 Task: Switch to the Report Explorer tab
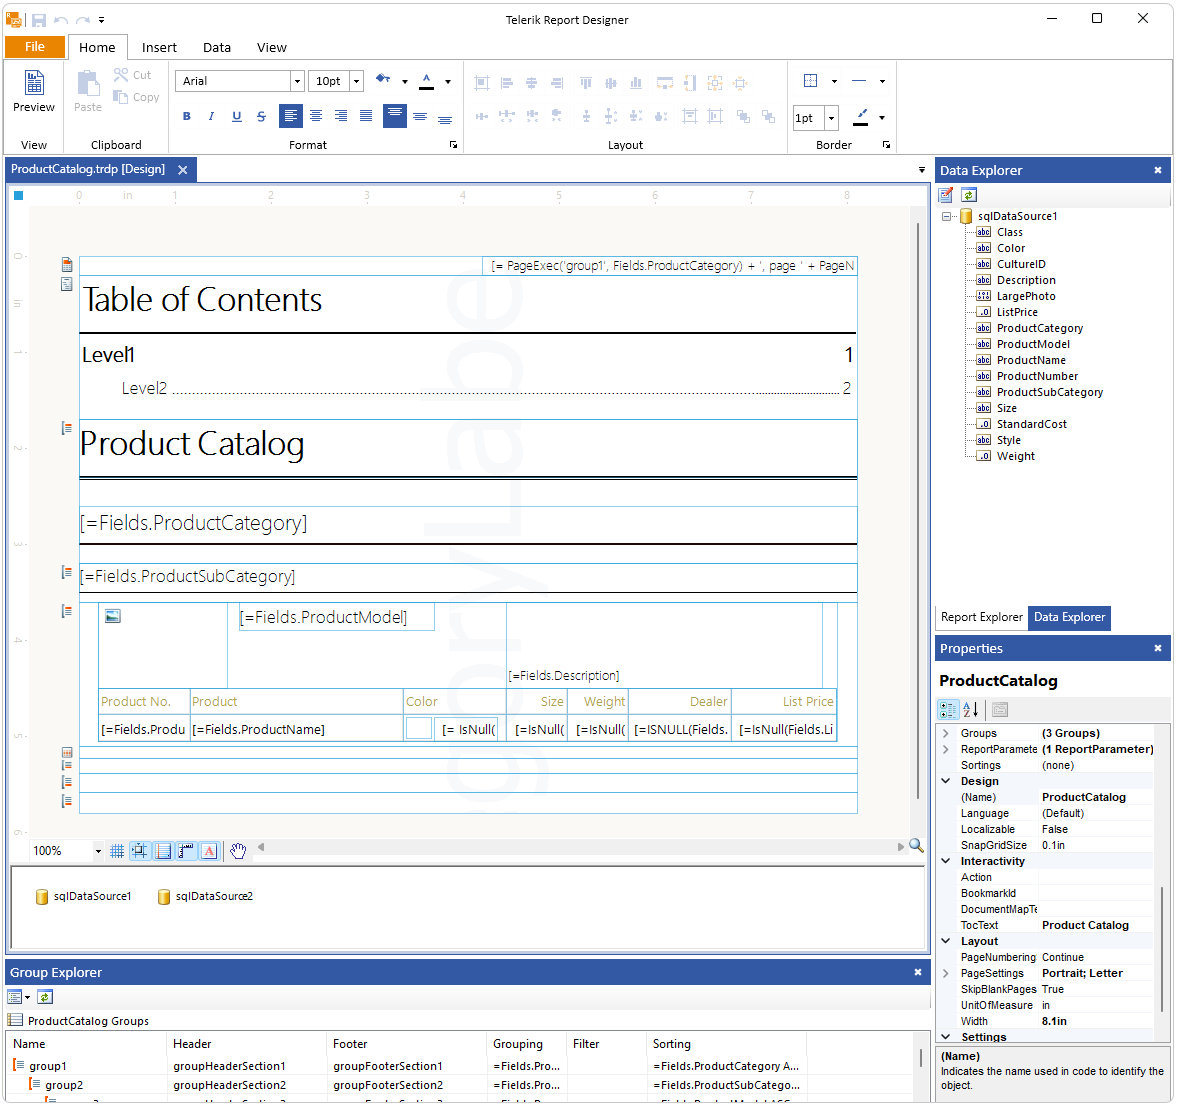pyautogui.click(x=981, y=617)
